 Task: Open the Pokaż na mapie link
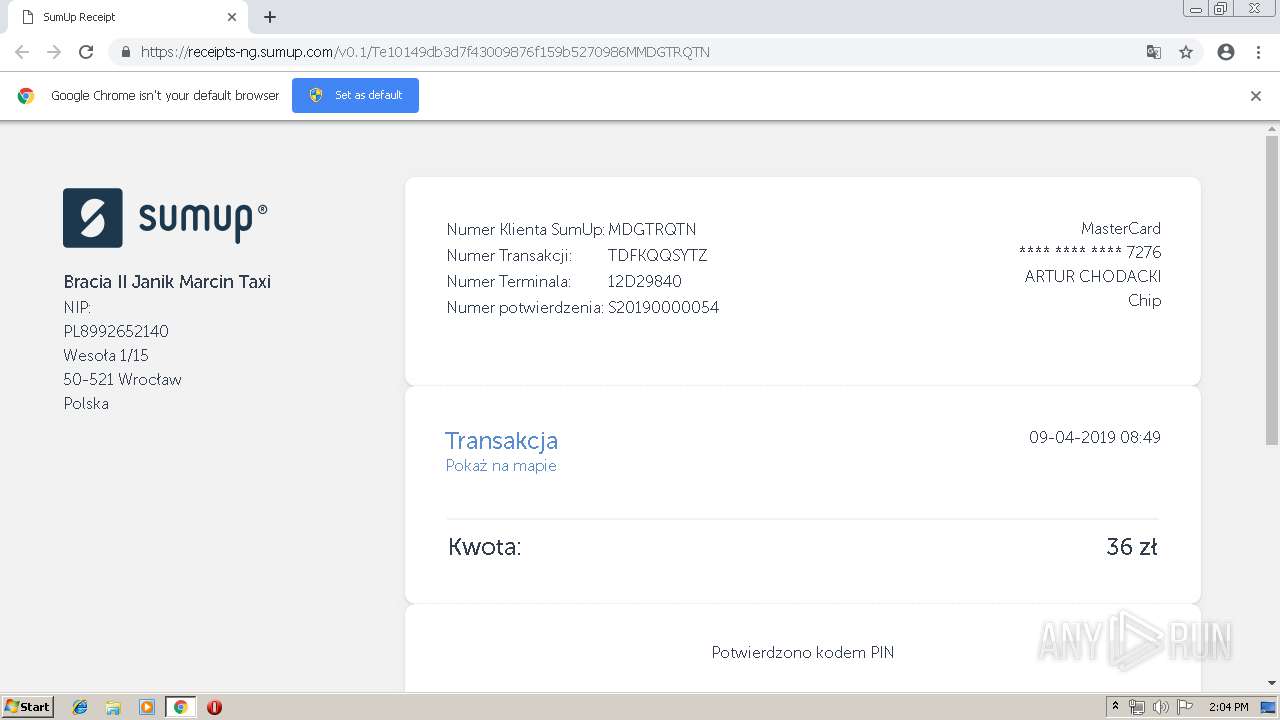(501, 465)
